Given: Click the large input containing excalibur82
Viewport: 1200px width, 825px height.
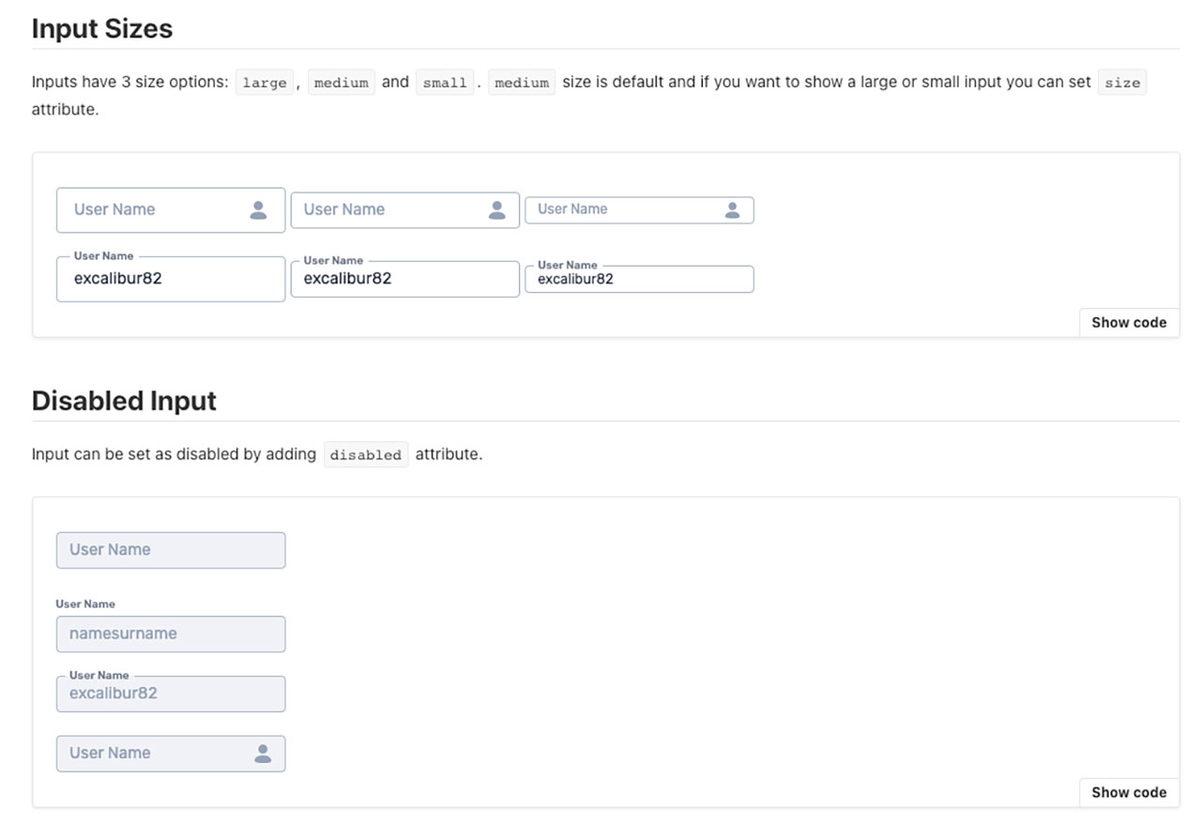Looking at the screenshot, I should tap(170, 279).
